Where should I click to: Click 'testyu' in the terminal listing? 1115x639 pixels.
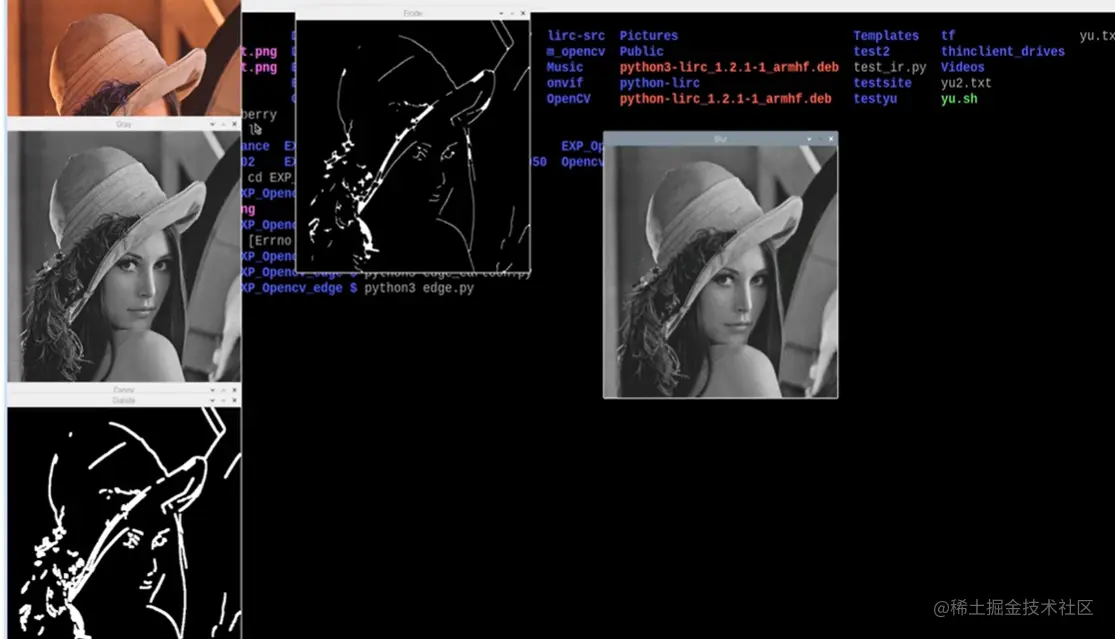pyautogui.click(x=875, y=99)
